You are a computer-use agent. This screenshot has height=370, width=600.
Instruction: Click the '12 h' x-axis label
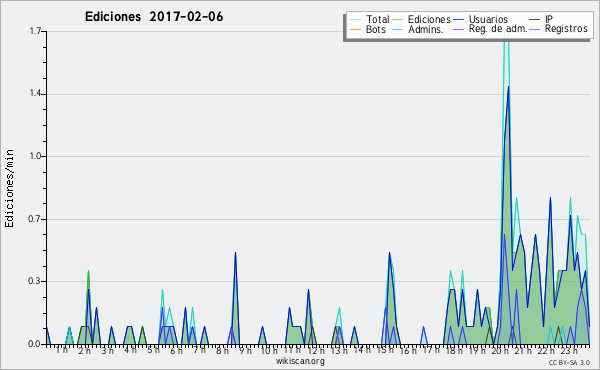pos(316,350)
